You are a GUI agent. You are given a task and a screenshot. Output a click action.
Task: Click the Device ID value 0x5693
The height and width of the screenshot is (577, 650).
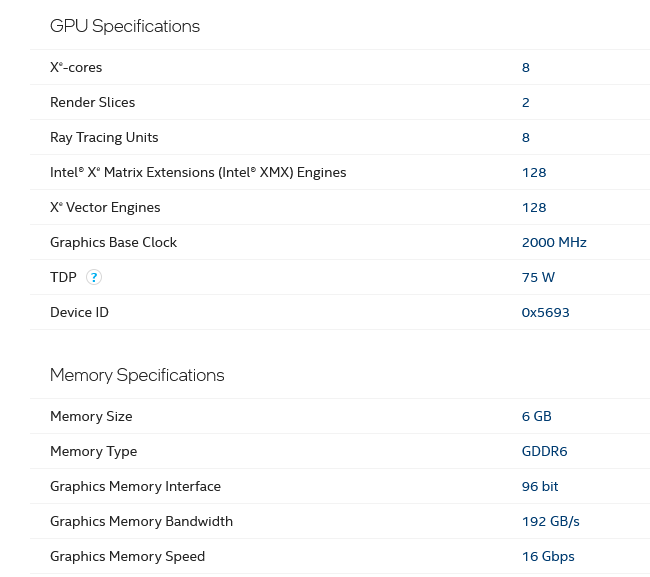(545, 312)
